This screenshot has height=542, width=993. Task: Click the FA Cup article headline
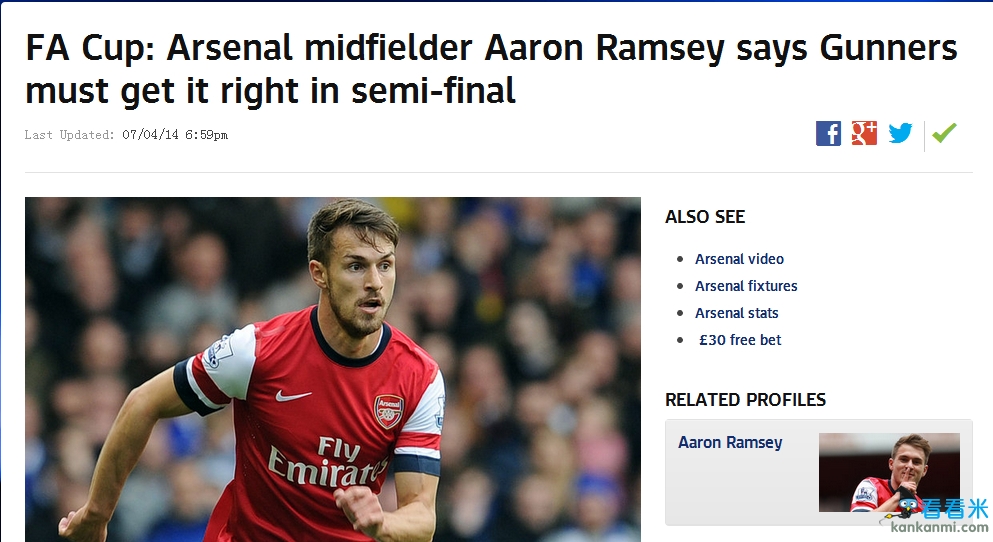click(490, 68)
